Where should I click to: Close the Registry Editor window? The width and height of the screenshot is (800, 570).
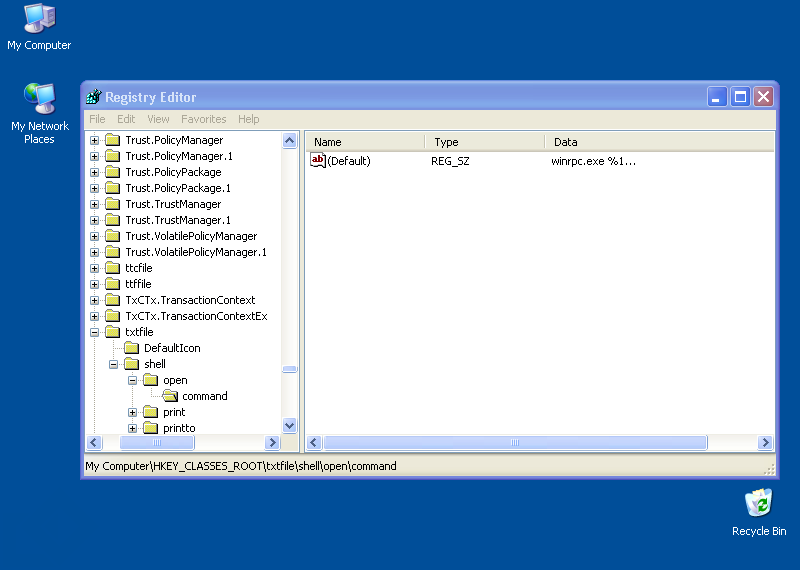[x=763, y=96]
